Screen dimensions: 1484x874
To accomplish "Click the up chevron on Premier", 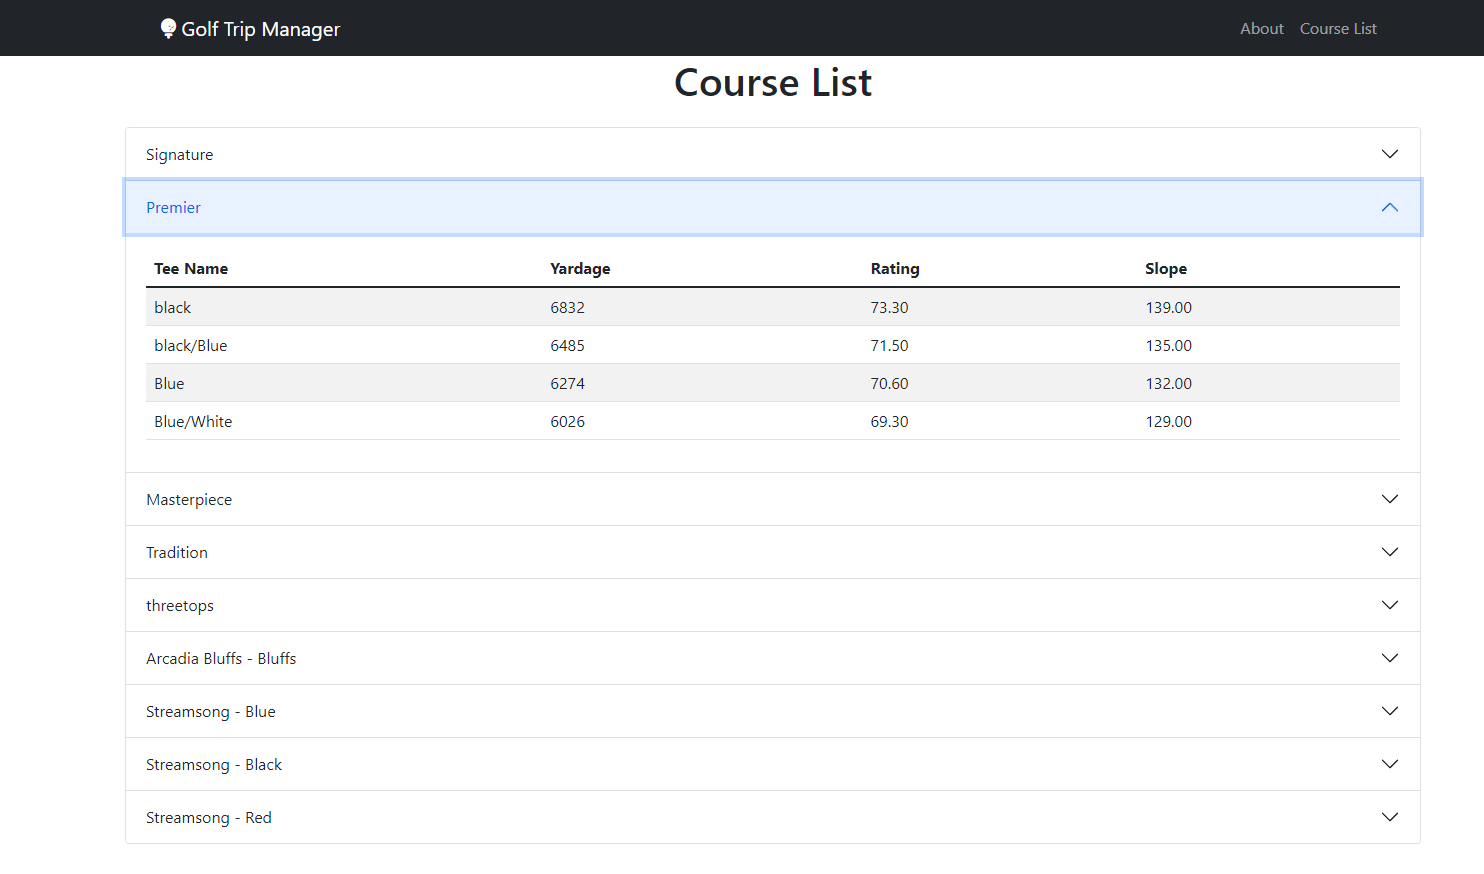I will tap(1389, 207).
